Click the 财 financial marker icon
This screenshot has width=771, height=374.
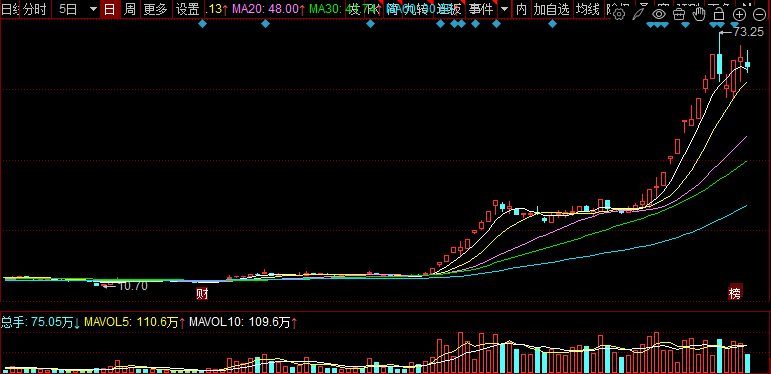tap(202, 294)
